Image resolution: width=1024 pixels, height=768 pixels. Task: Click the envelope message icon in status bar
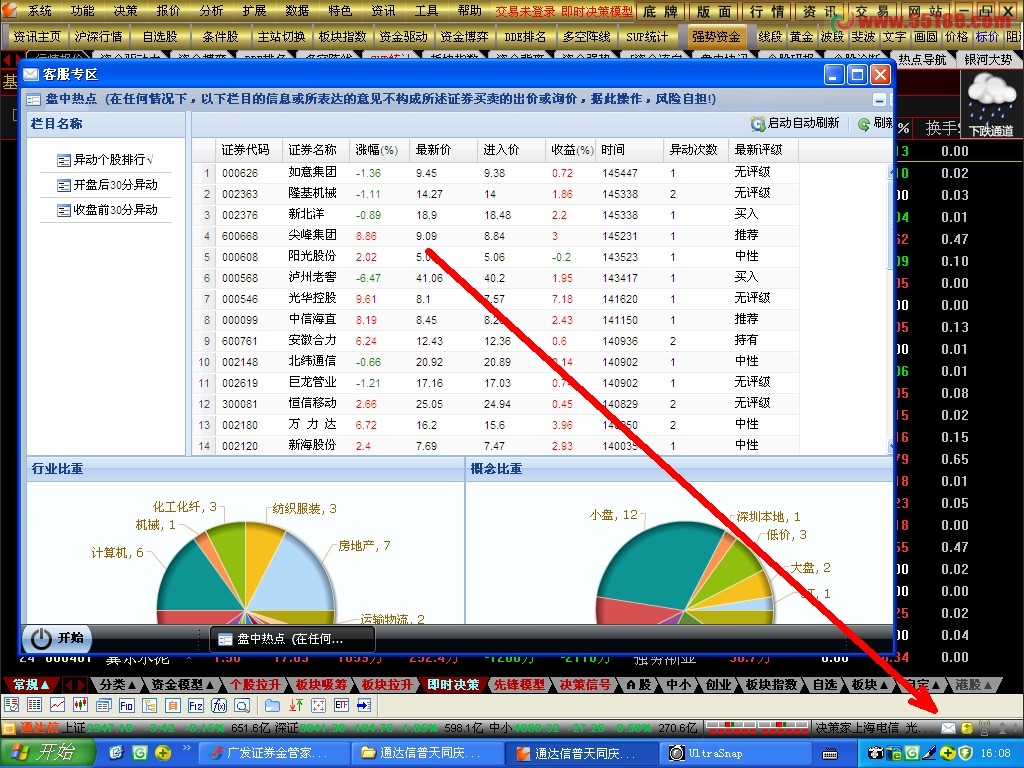(x=948, y=728)
